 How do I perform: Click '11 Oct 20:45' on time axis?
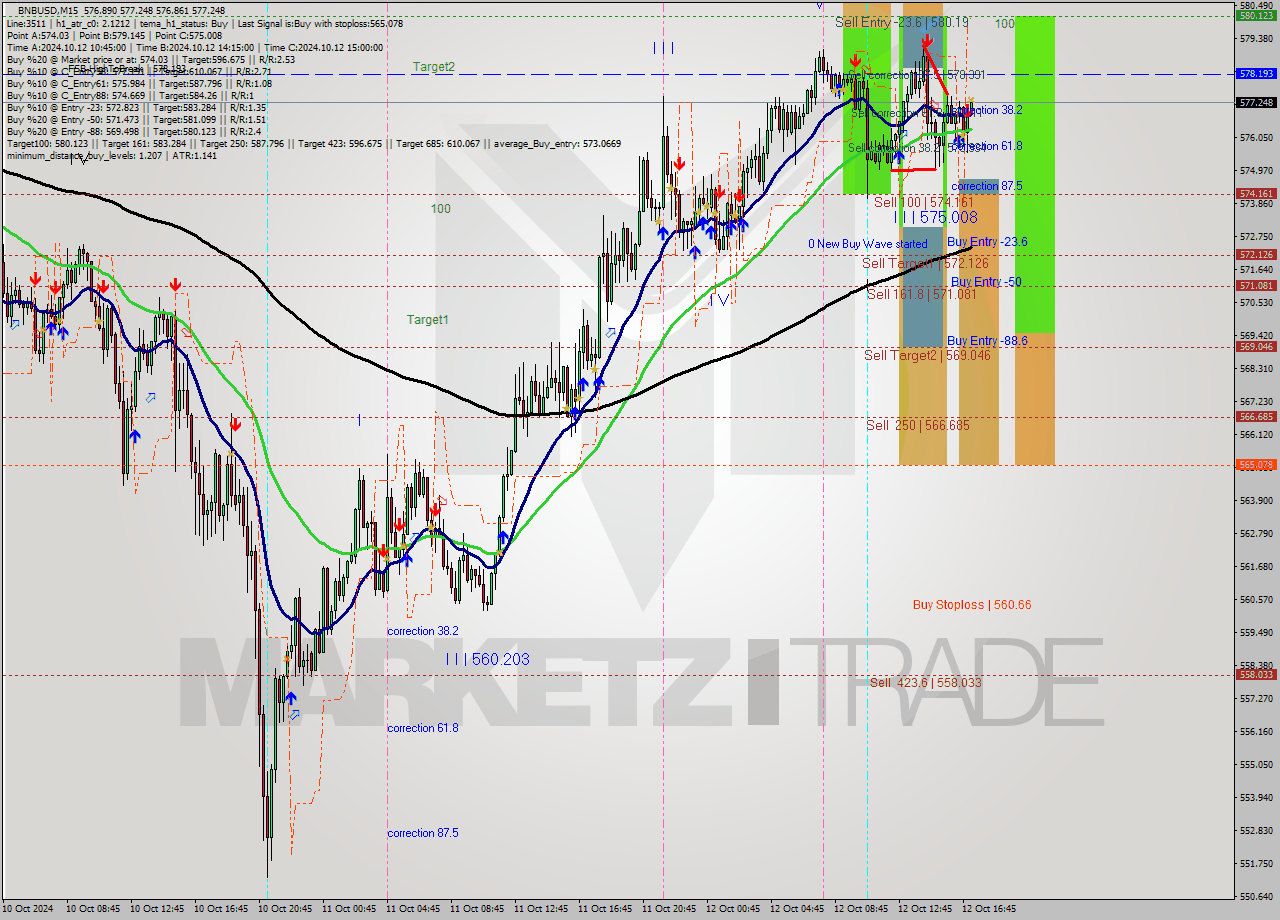point(668,909)
